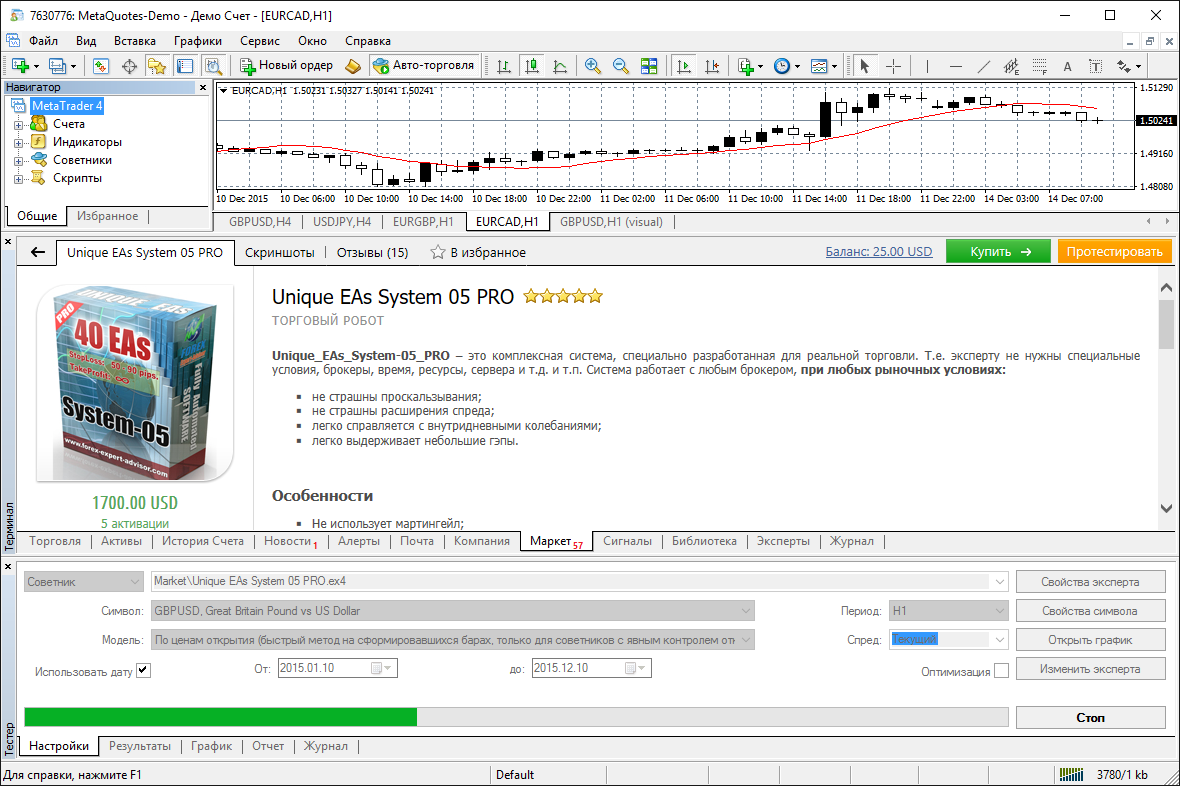Click the green testing progress bar

(x=220, y=717)
